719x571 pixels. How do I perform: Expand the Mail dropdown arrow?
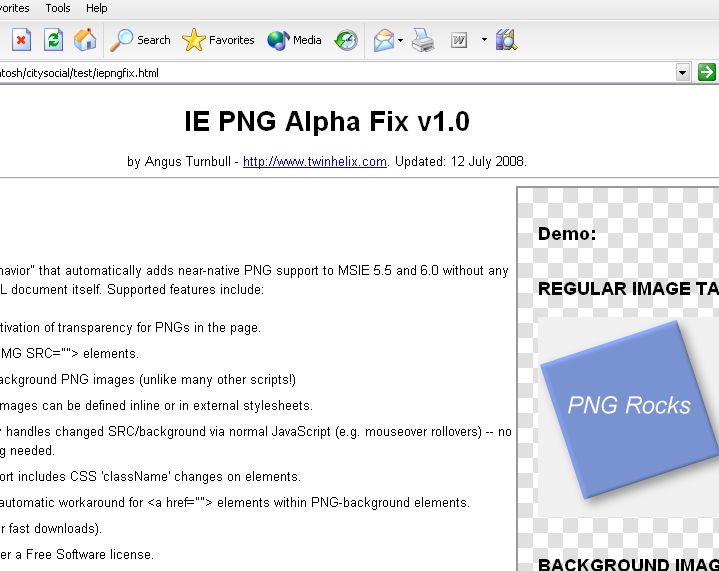[x=400, y=40]
